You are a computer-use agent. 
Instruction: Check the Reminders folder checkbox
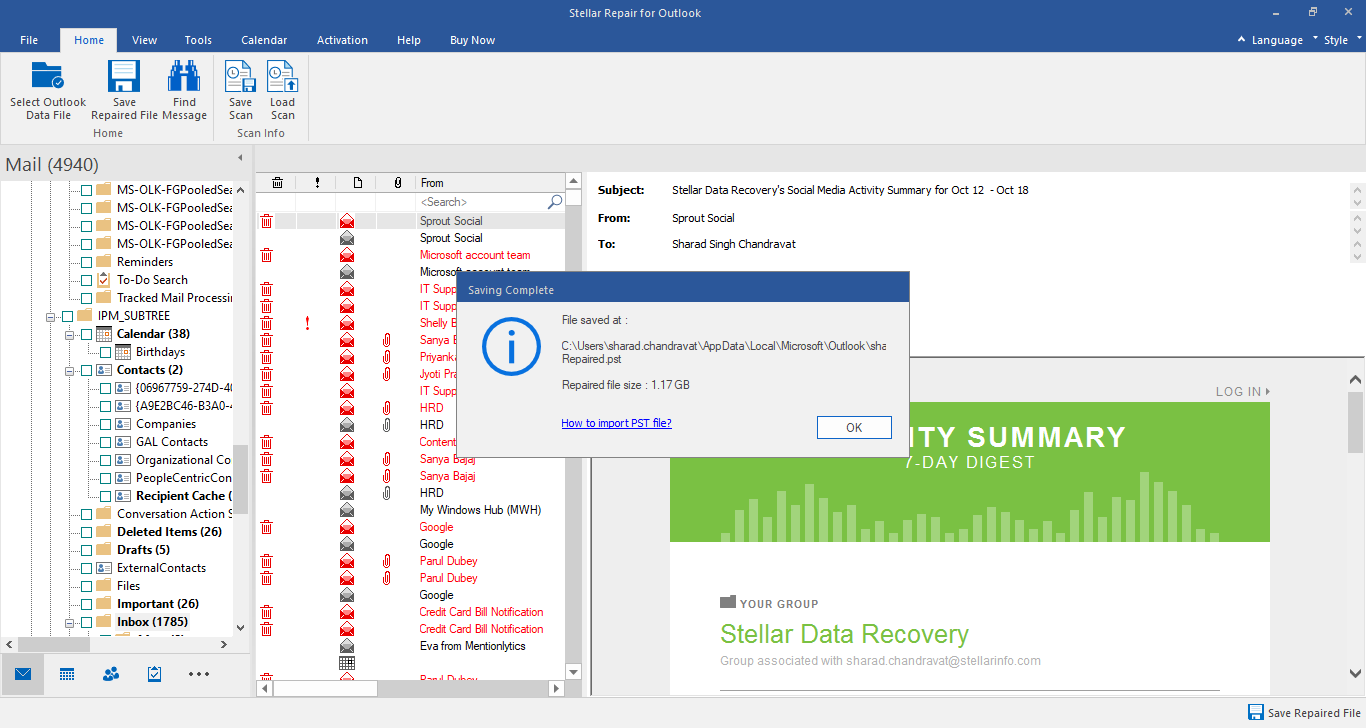(x=86, y=262)
